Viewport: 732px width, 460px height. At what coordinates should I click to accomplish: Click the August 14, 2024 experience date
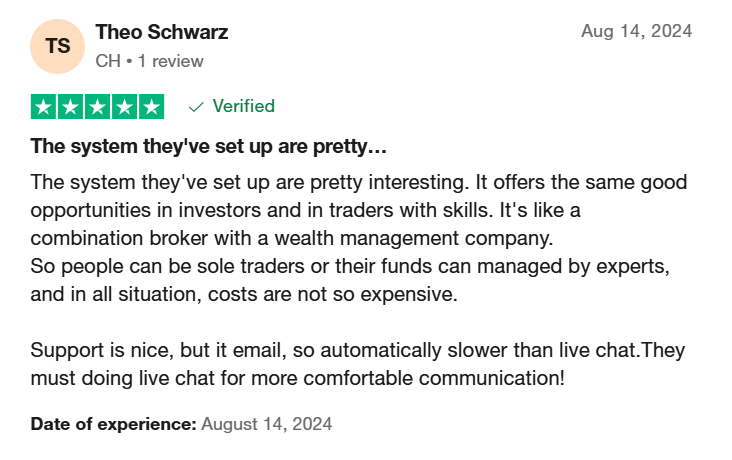(x=267, y=424)
